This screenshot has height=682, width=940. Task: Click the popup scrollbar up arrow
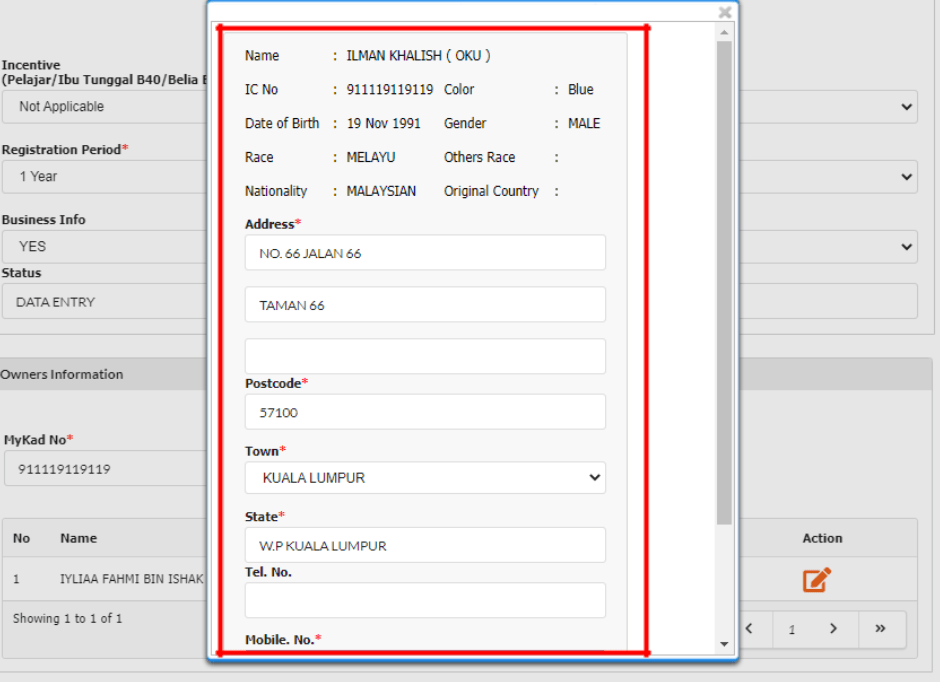point(724,32)
